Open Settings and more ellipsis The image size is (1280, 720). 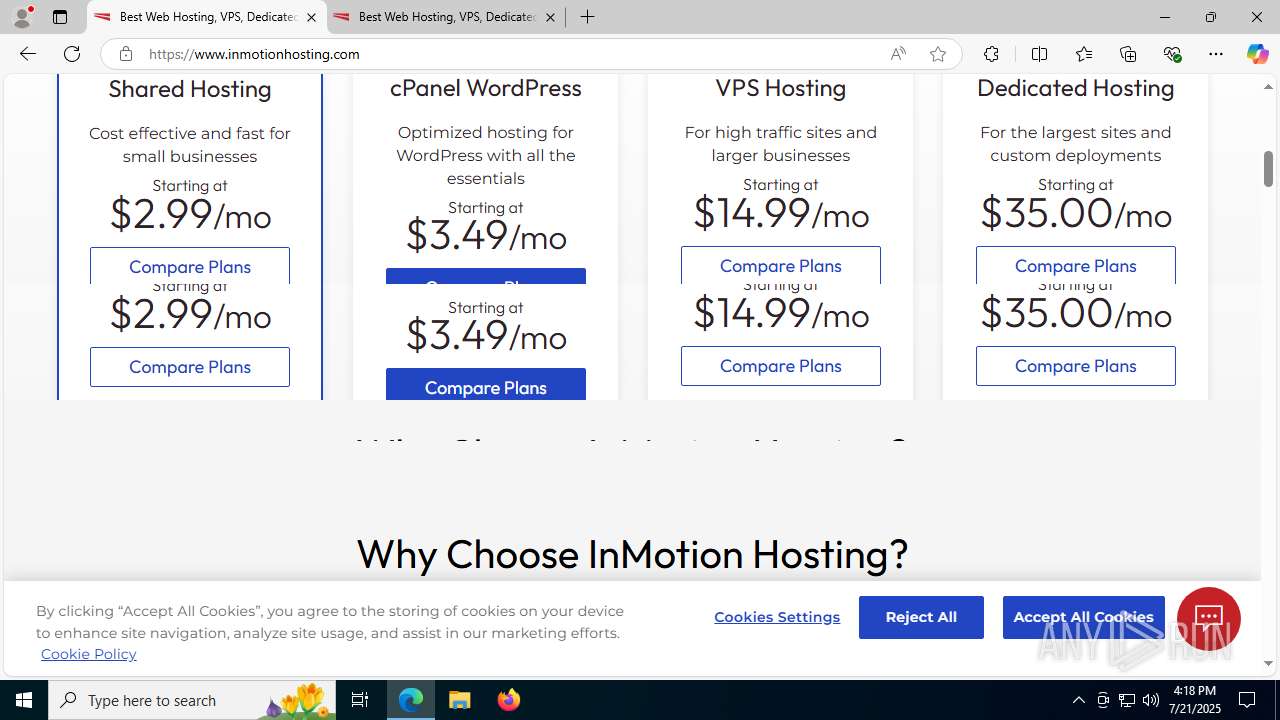point(1216,54)
